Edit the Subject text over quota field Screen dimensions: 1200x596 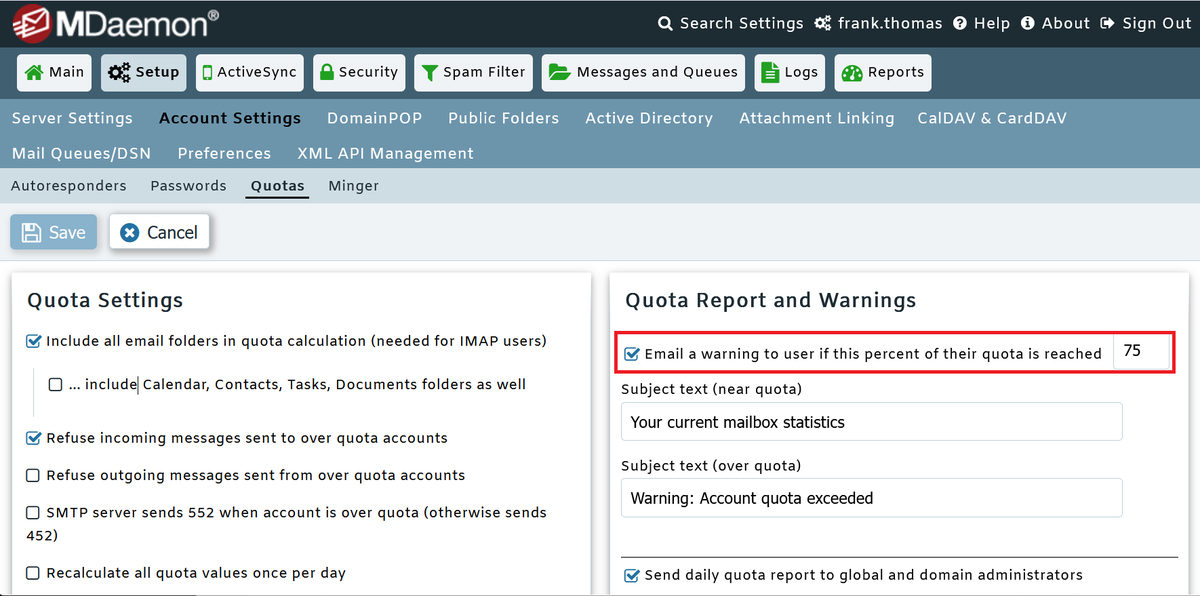[x=871, y=498]
